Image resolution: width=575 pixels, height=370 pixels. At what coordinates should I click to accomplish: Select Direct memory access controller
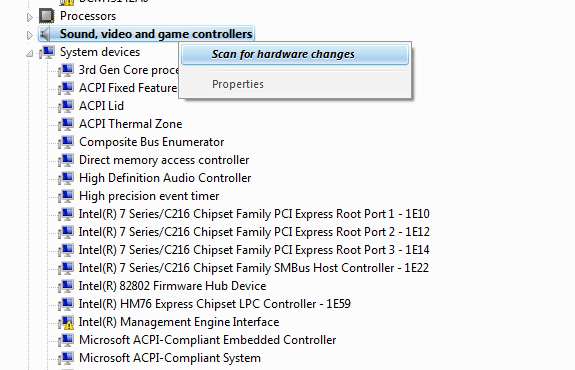(164, 160)
